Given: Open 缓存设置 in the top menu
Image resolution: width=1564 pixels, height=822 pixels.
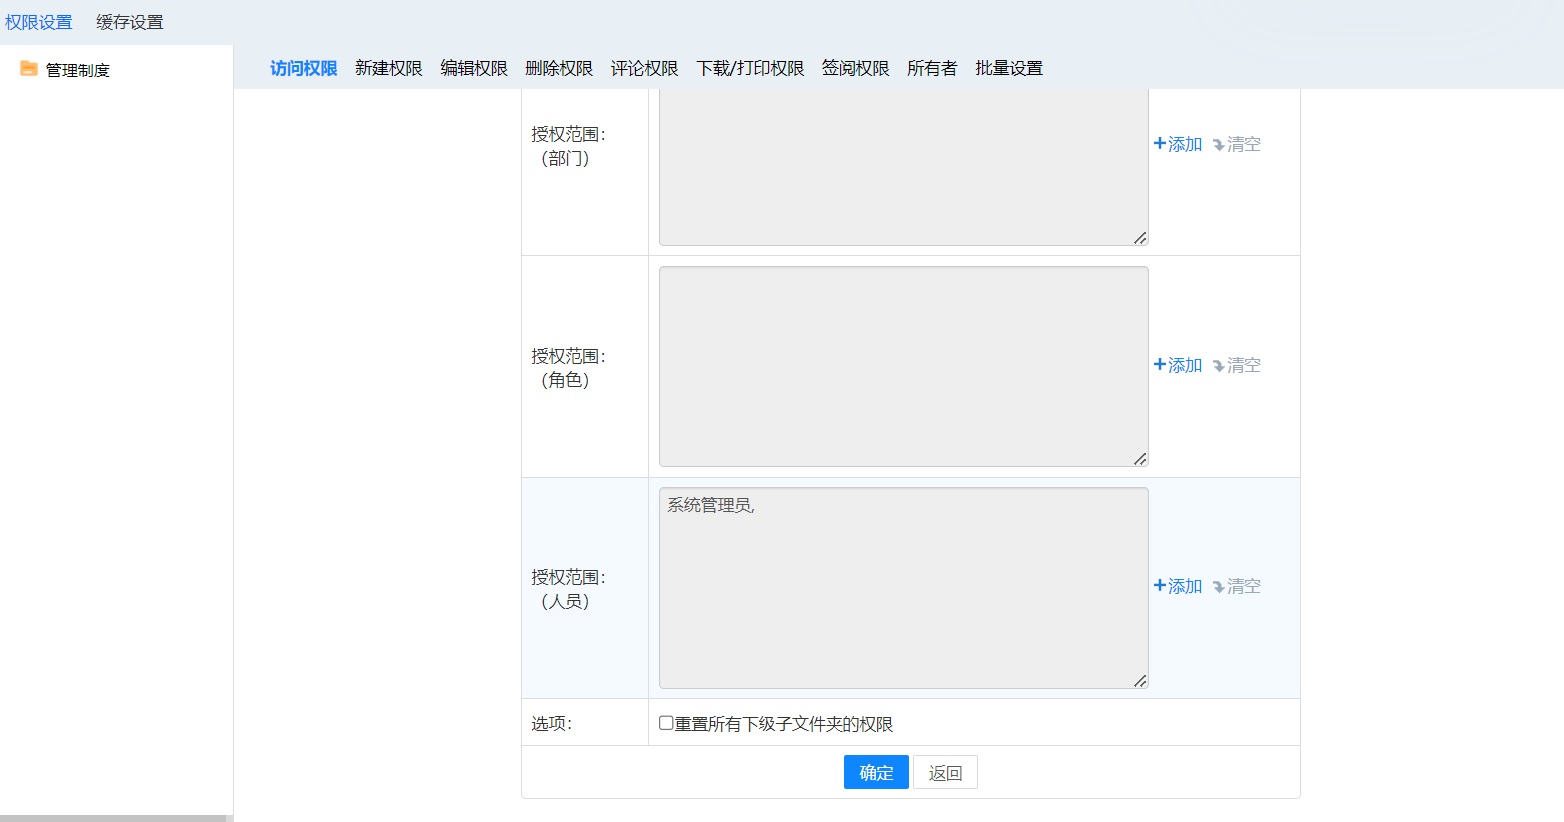Looking at the screenshot, I should (x=129, y=22).
